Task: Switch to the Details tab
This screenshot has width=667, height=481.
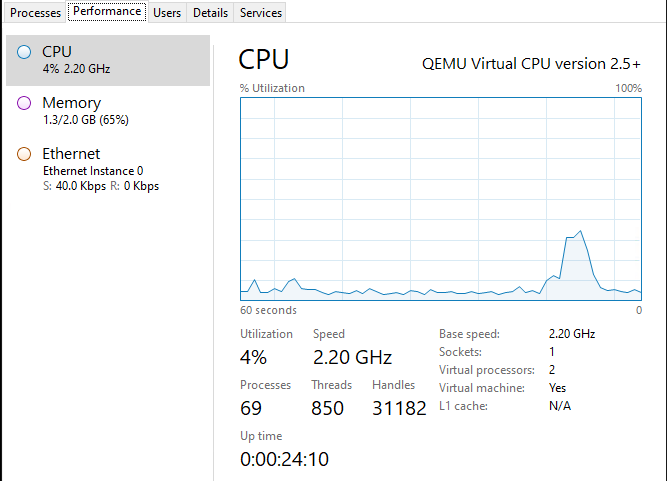Action: 210,13
